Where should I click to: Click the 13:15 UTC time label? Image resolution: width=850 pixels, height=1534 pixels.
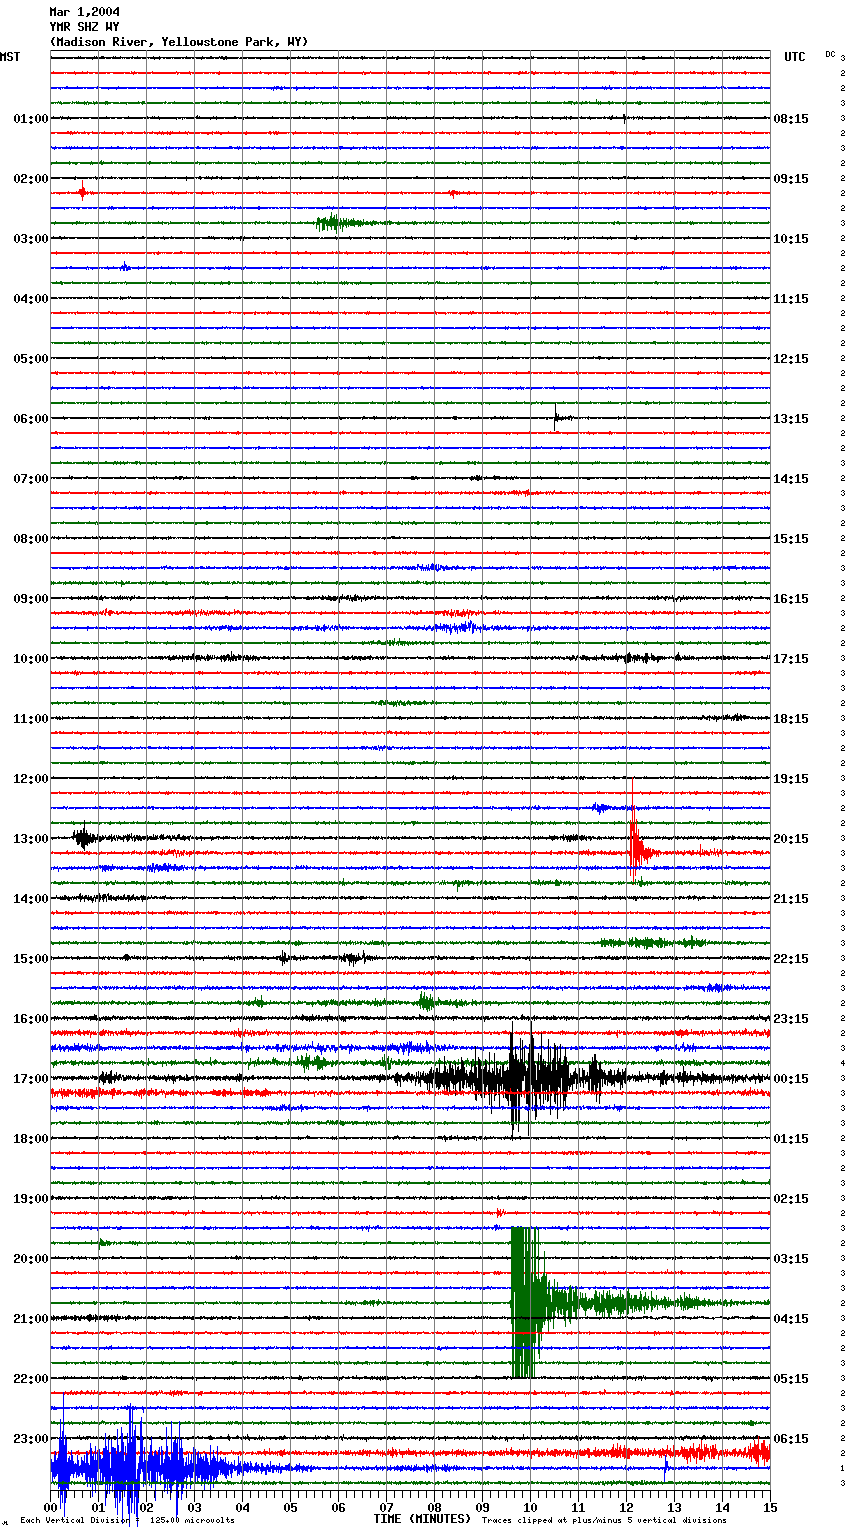[x=791, y=419]
